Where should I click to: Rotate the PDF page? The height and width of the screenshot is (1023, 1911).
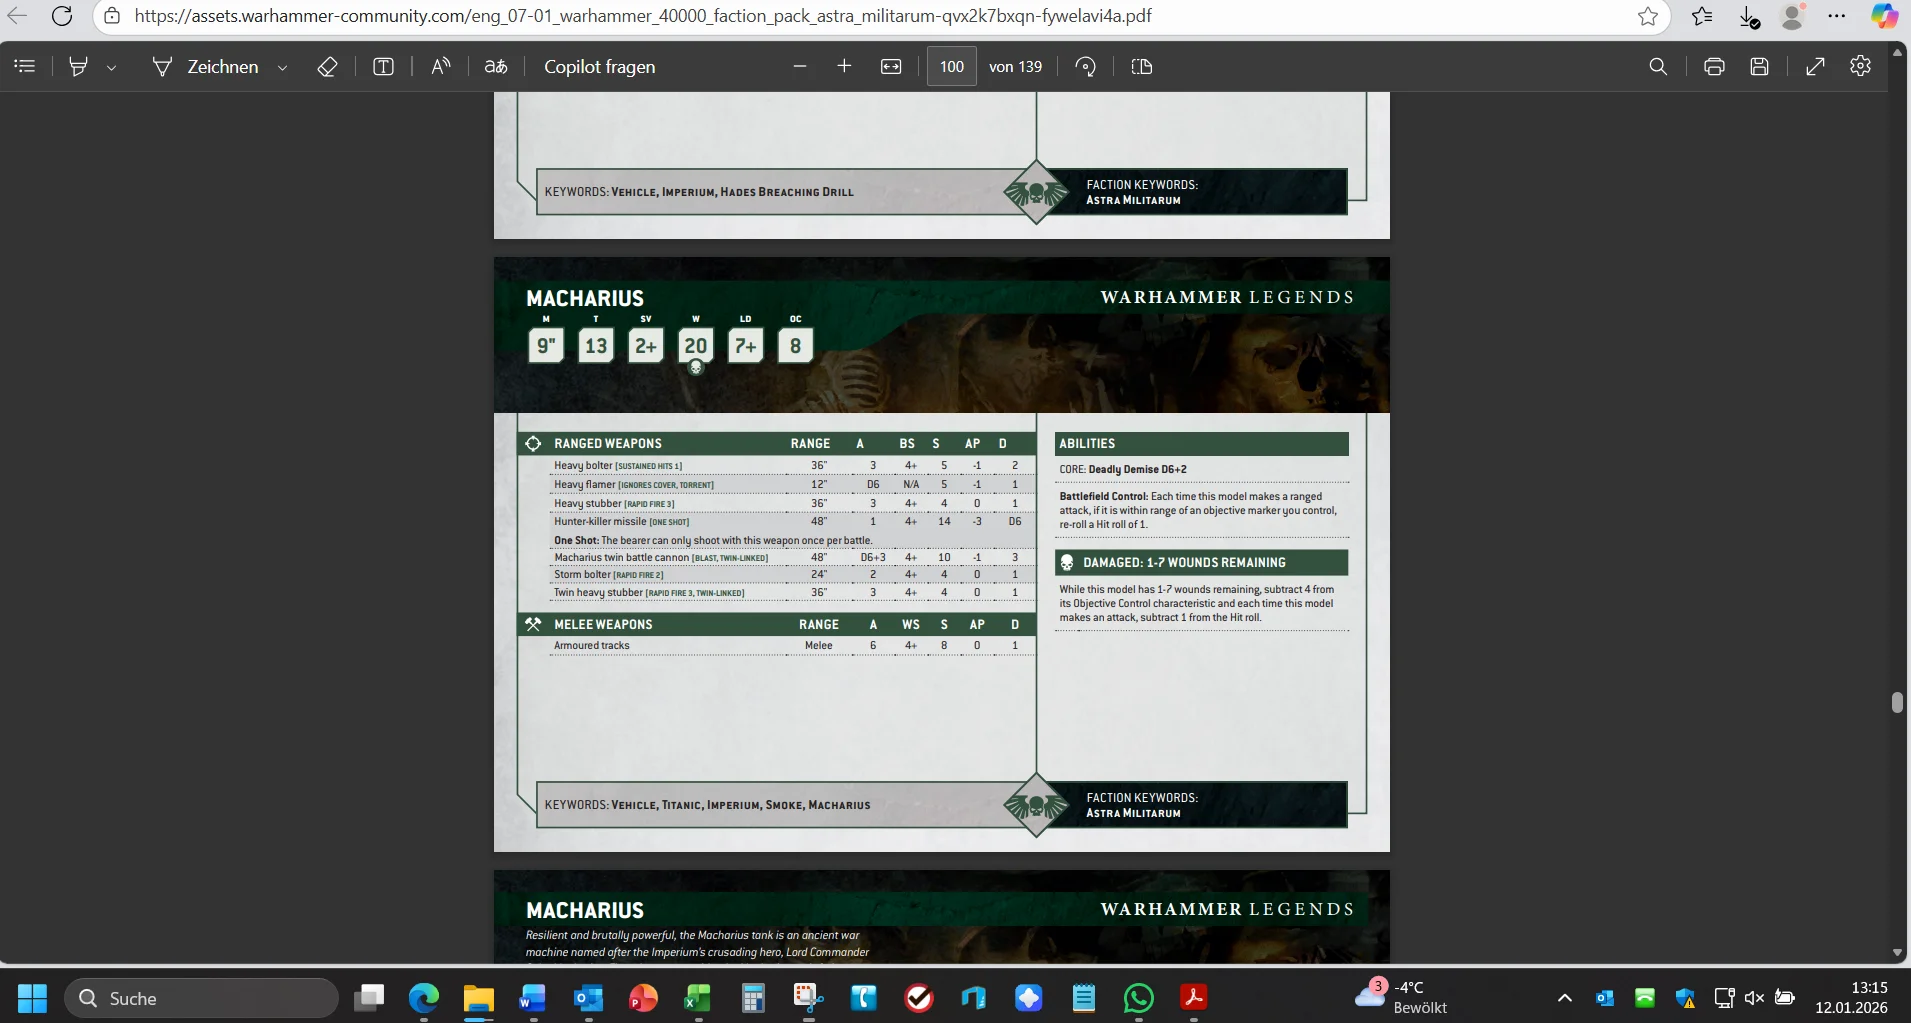click(x=1086, y=66)
